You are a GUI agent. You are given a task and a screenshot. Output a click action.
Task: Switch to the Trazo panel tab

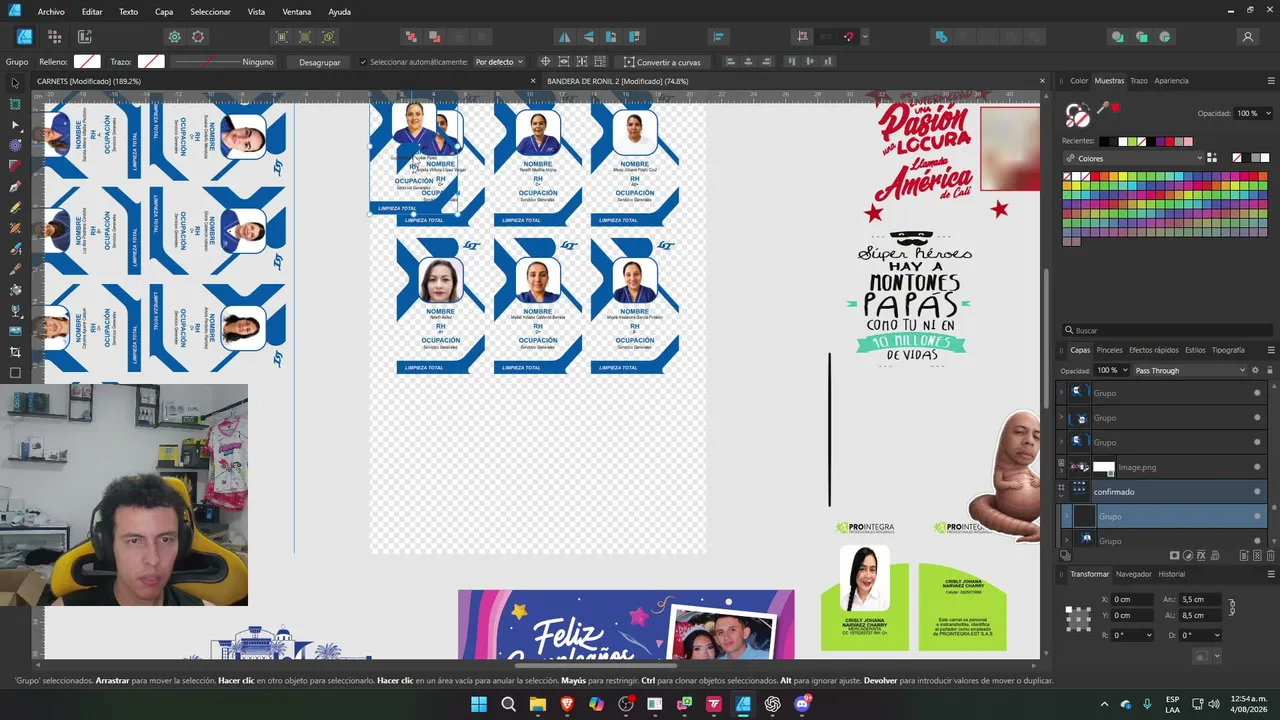point(1139,81)
